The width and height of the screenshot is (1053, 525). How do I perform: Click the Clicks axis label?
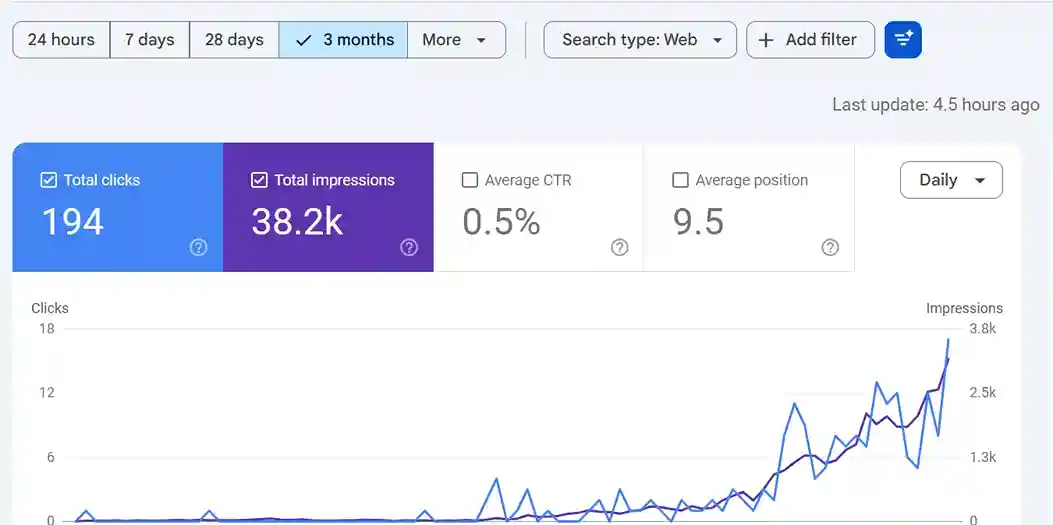pyautogui.click(x=50, y=308)
